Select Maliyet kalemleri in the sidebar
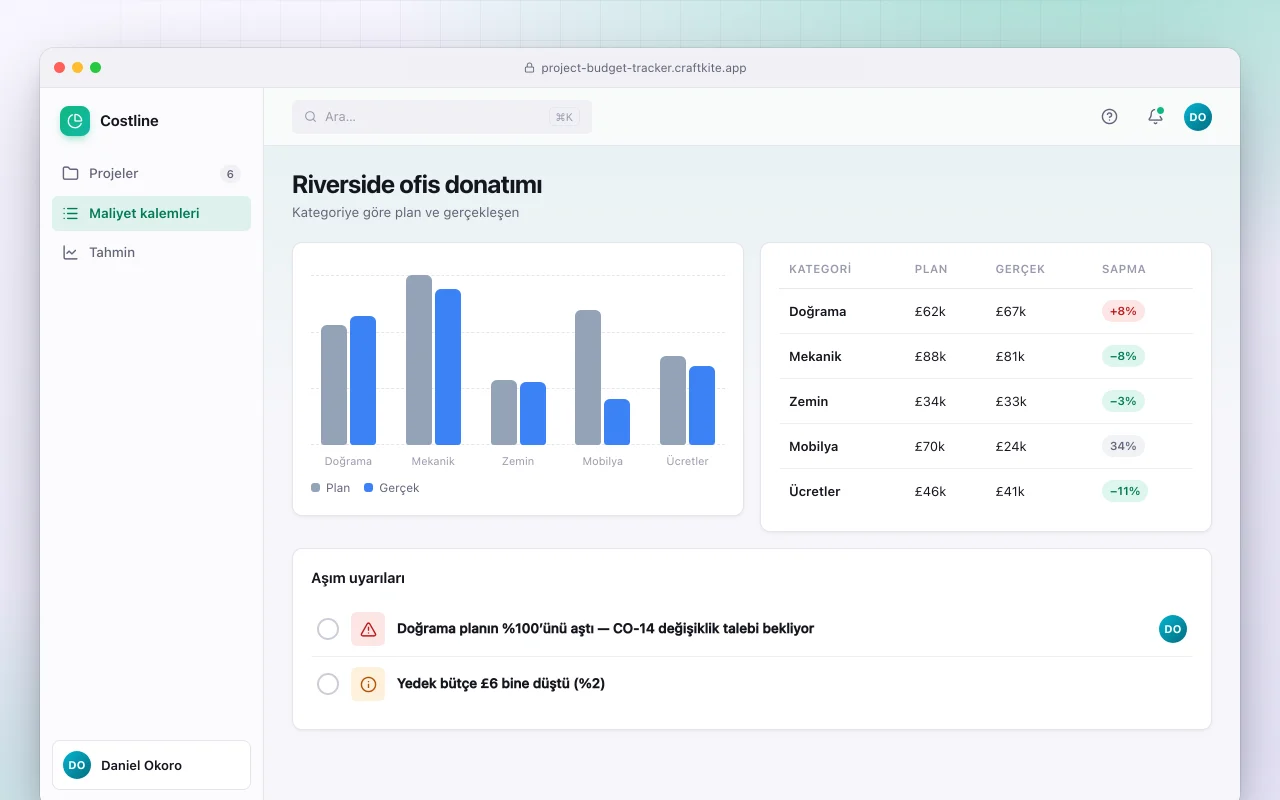The width and height of the screenshot is (1280, 800). (x=151, y=214)
